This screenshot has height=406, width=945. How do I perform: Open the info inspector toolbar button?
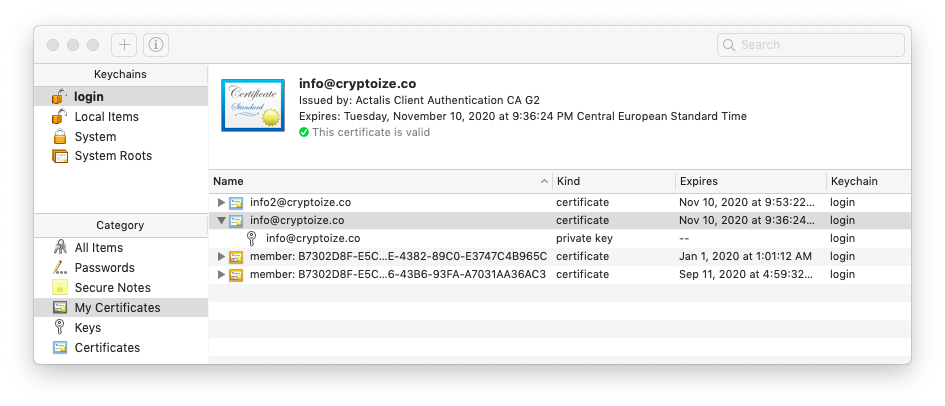click(x=156, y=45)
